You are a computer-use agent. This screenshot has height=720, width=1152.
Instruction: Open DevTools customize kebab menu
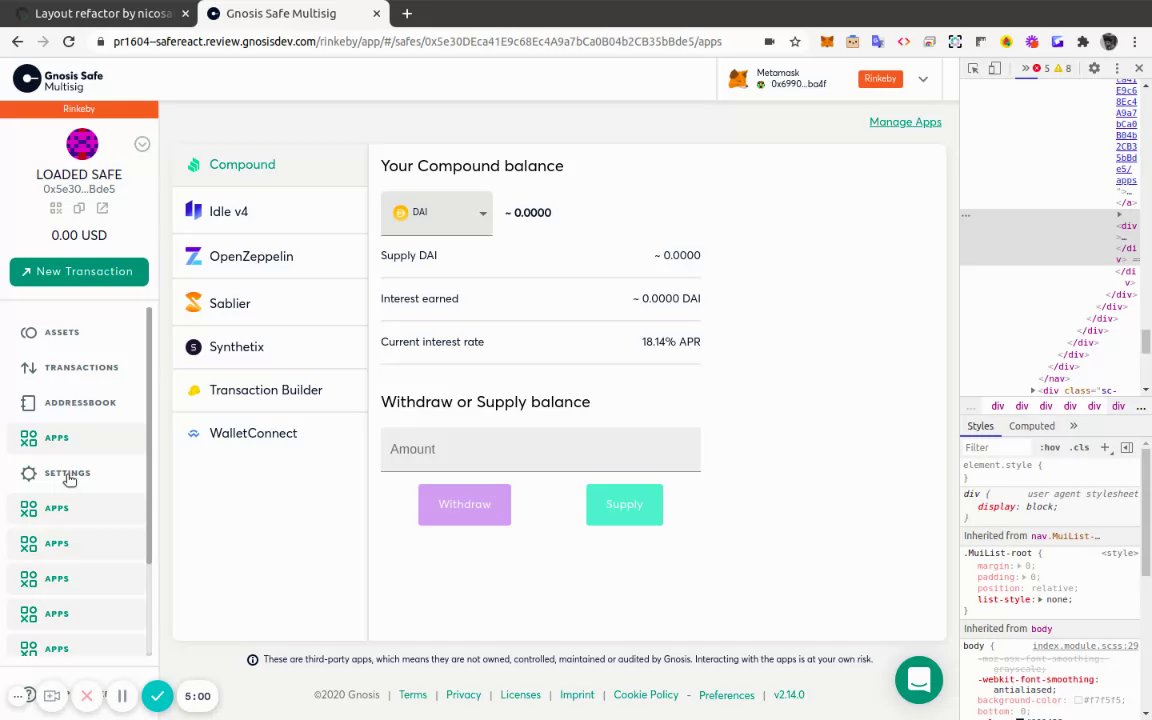pos(1117,68)
